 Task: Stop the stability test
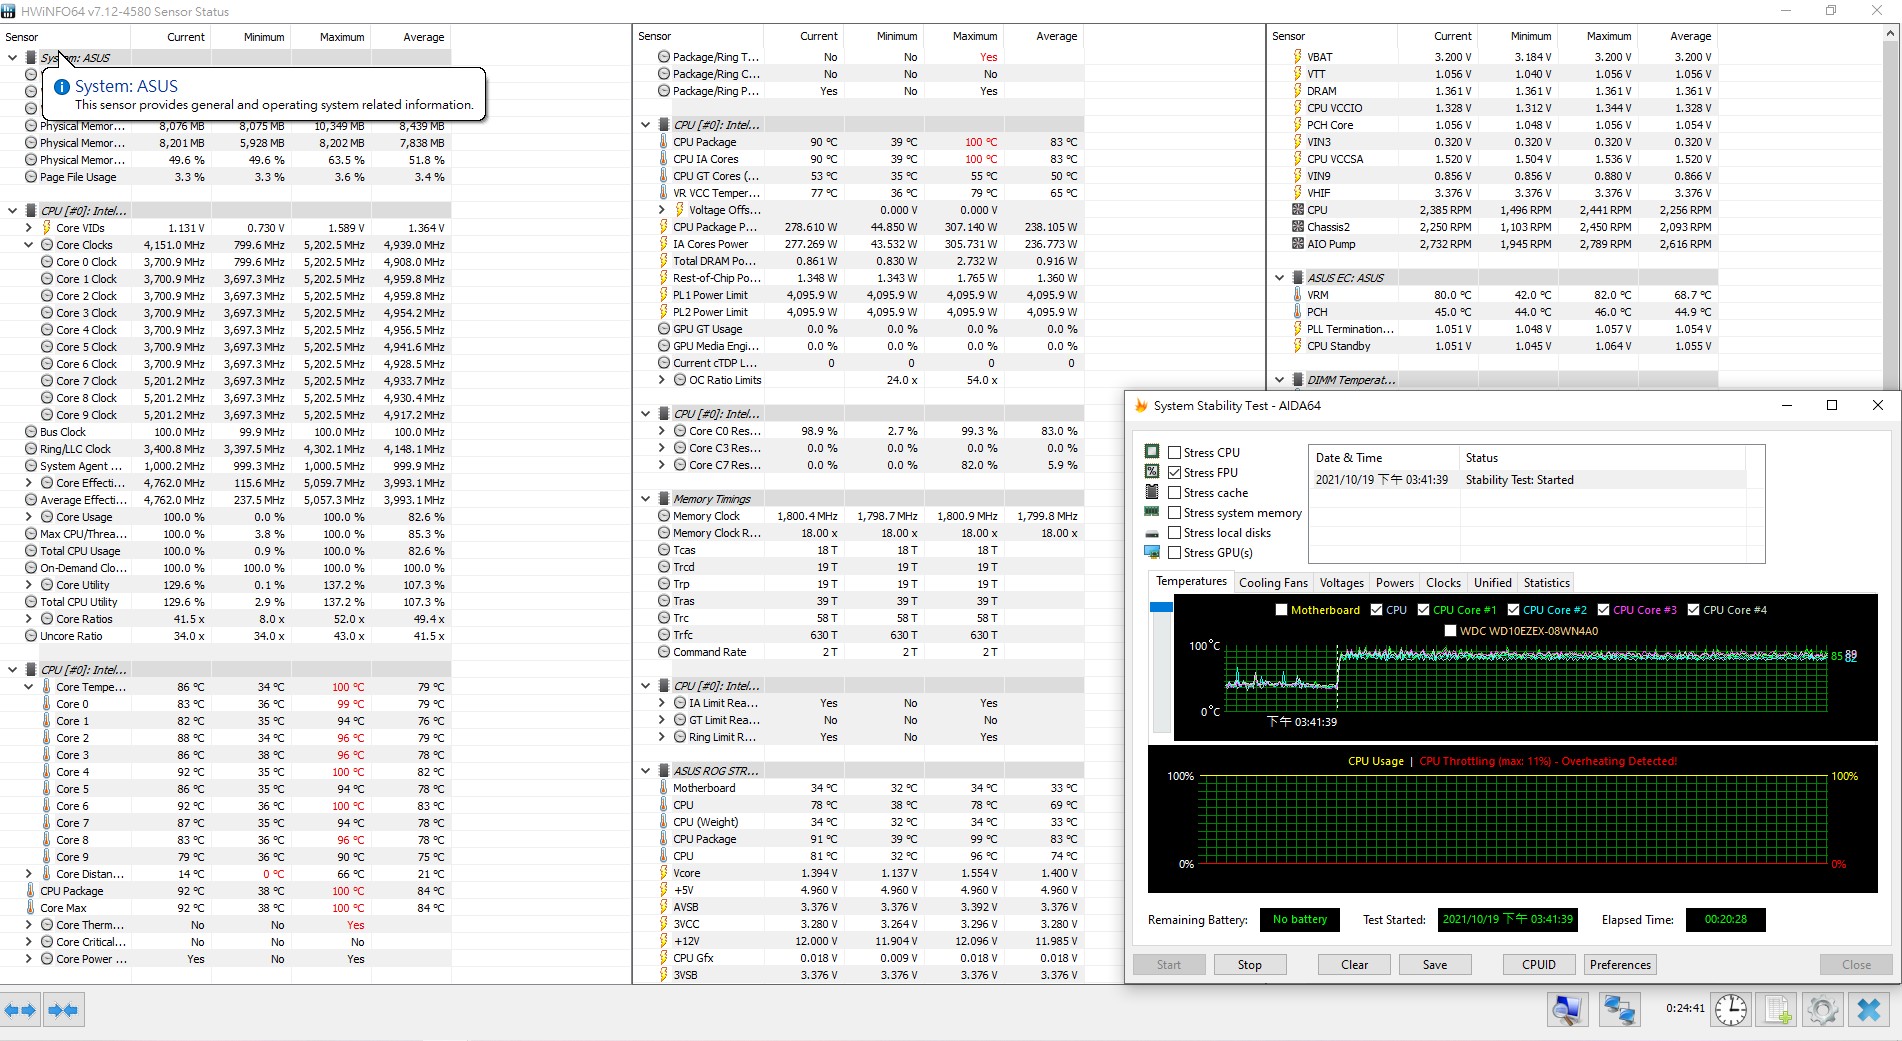[1249, 965]
